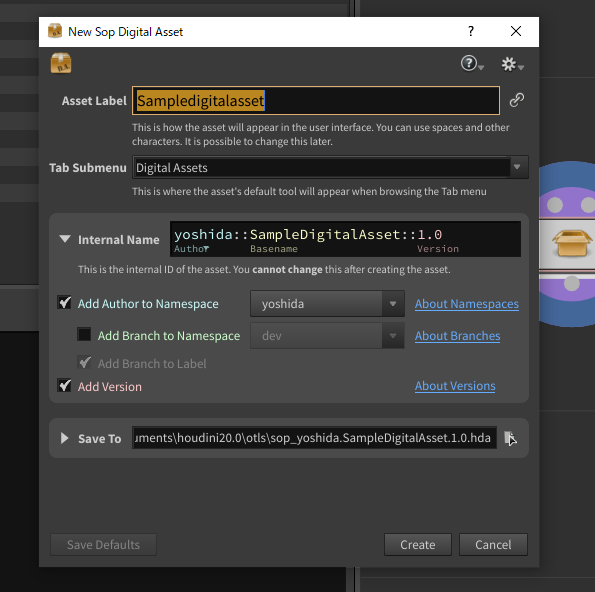Click the Save To file path field
Image resolution: width=595 pixels, height=592 pixels.
pos(314,438)
